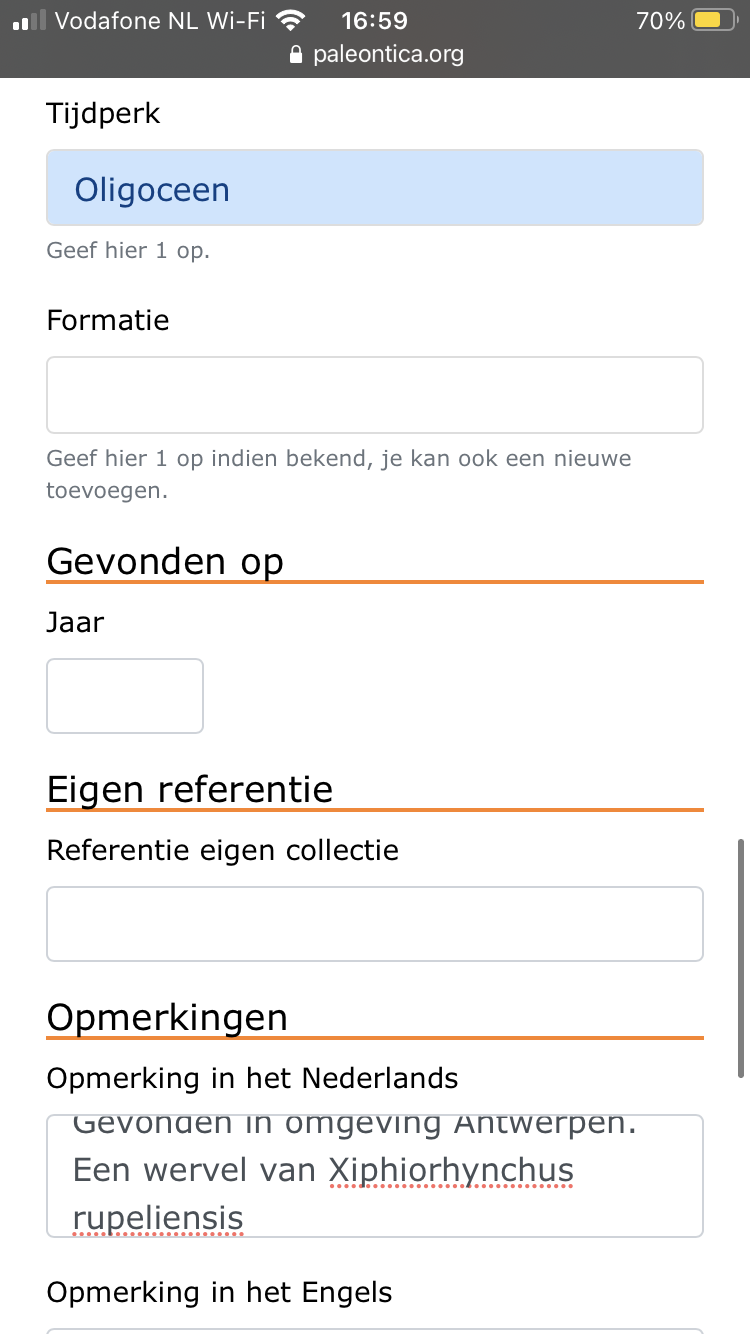Click the Tijdperk label
Viewport: 750px width, 1334px height.
pyautogui.click(x=103, y=113)
